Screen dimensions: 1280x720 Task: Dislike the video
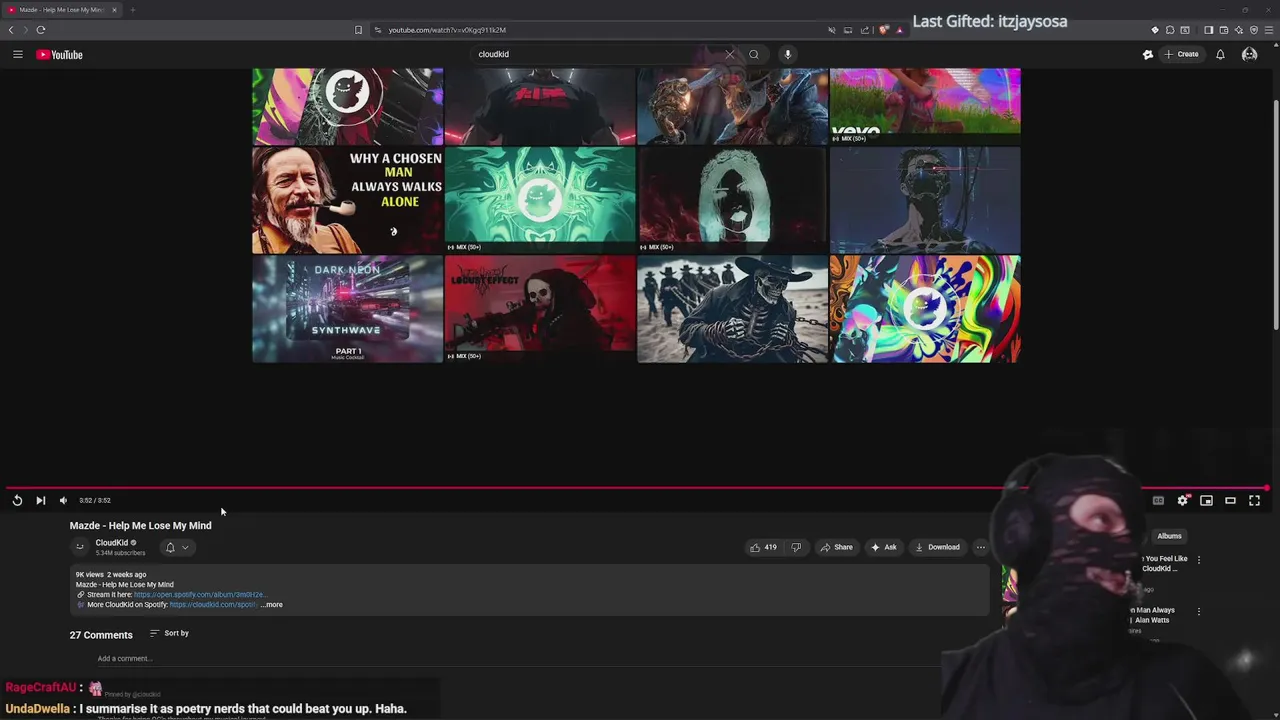pyautogui.click(x=796, y=547)
